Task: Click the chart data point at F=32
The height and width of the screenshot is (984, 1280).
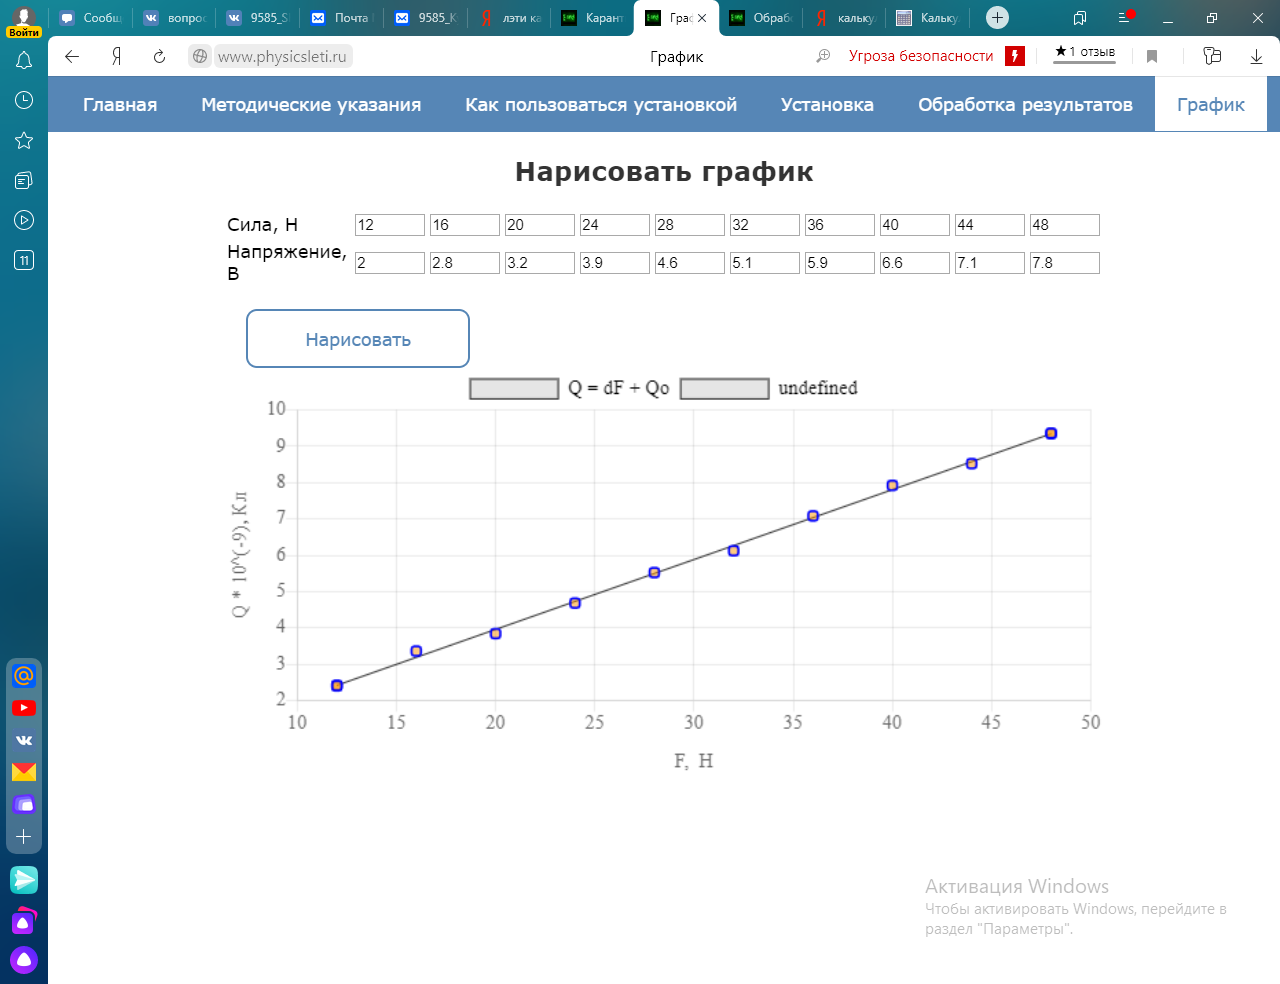Action: [x=733, y=550]
